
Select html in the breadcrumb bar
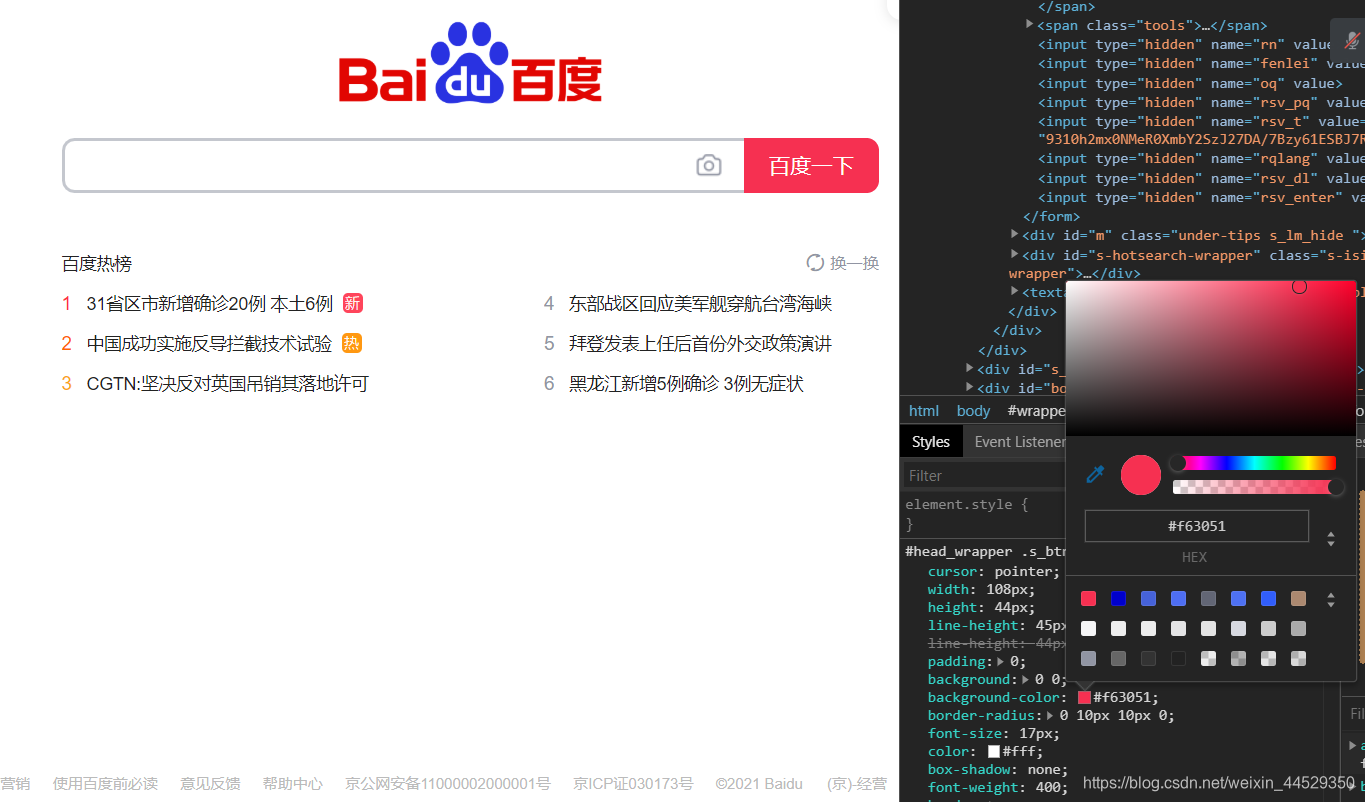(924, 410)
